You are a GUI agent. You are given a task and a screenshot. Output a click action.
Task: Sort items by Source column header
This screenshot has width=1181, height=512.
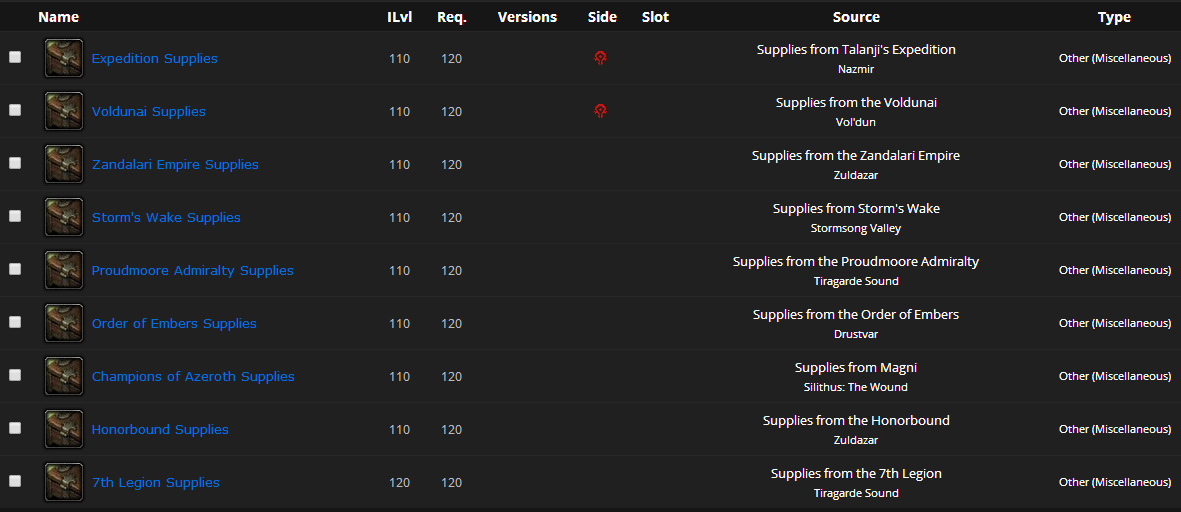856,17
